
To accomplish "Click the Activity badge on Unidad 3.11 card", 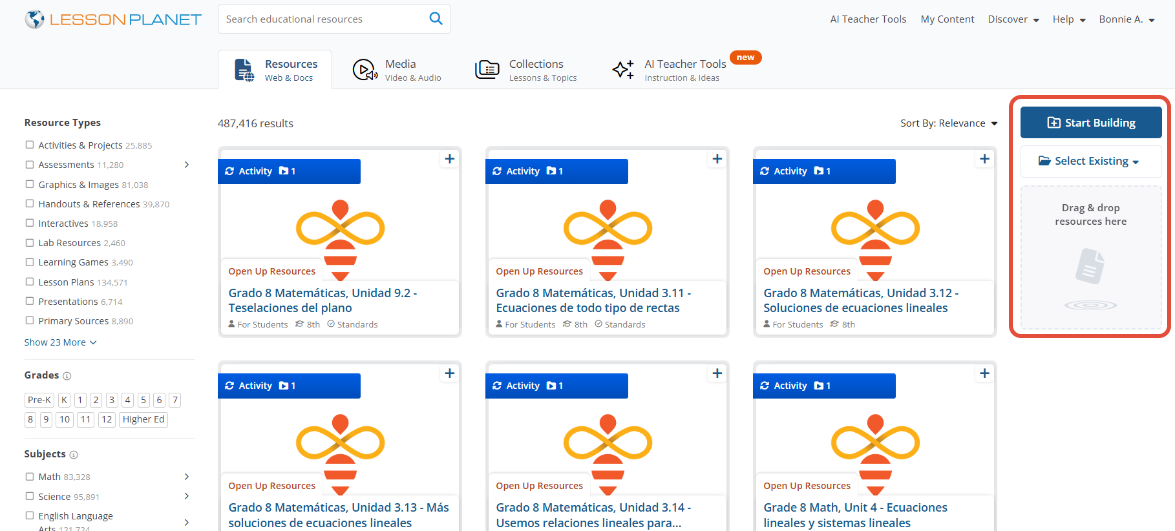I will point(557,172).
